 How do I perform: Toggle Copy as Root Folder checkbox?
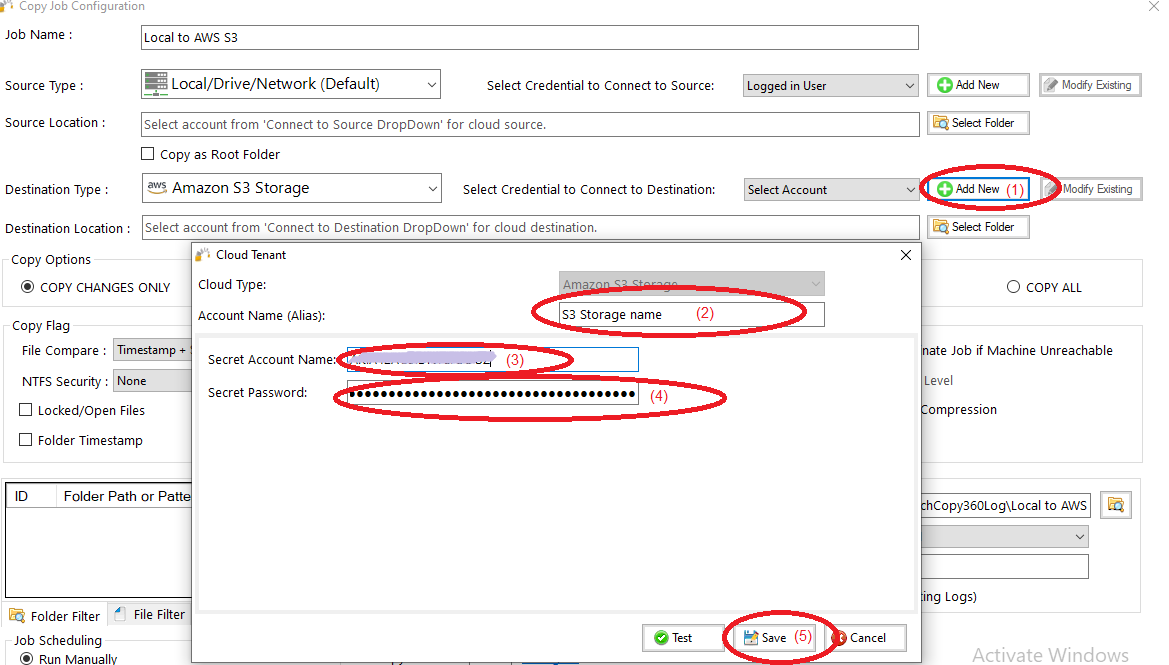[148, 154]
